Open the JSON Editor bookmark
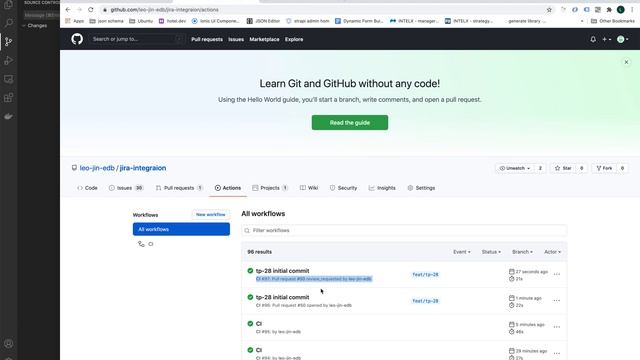Image resolution: width=640 pixels, height=360 pixels. 263,21
